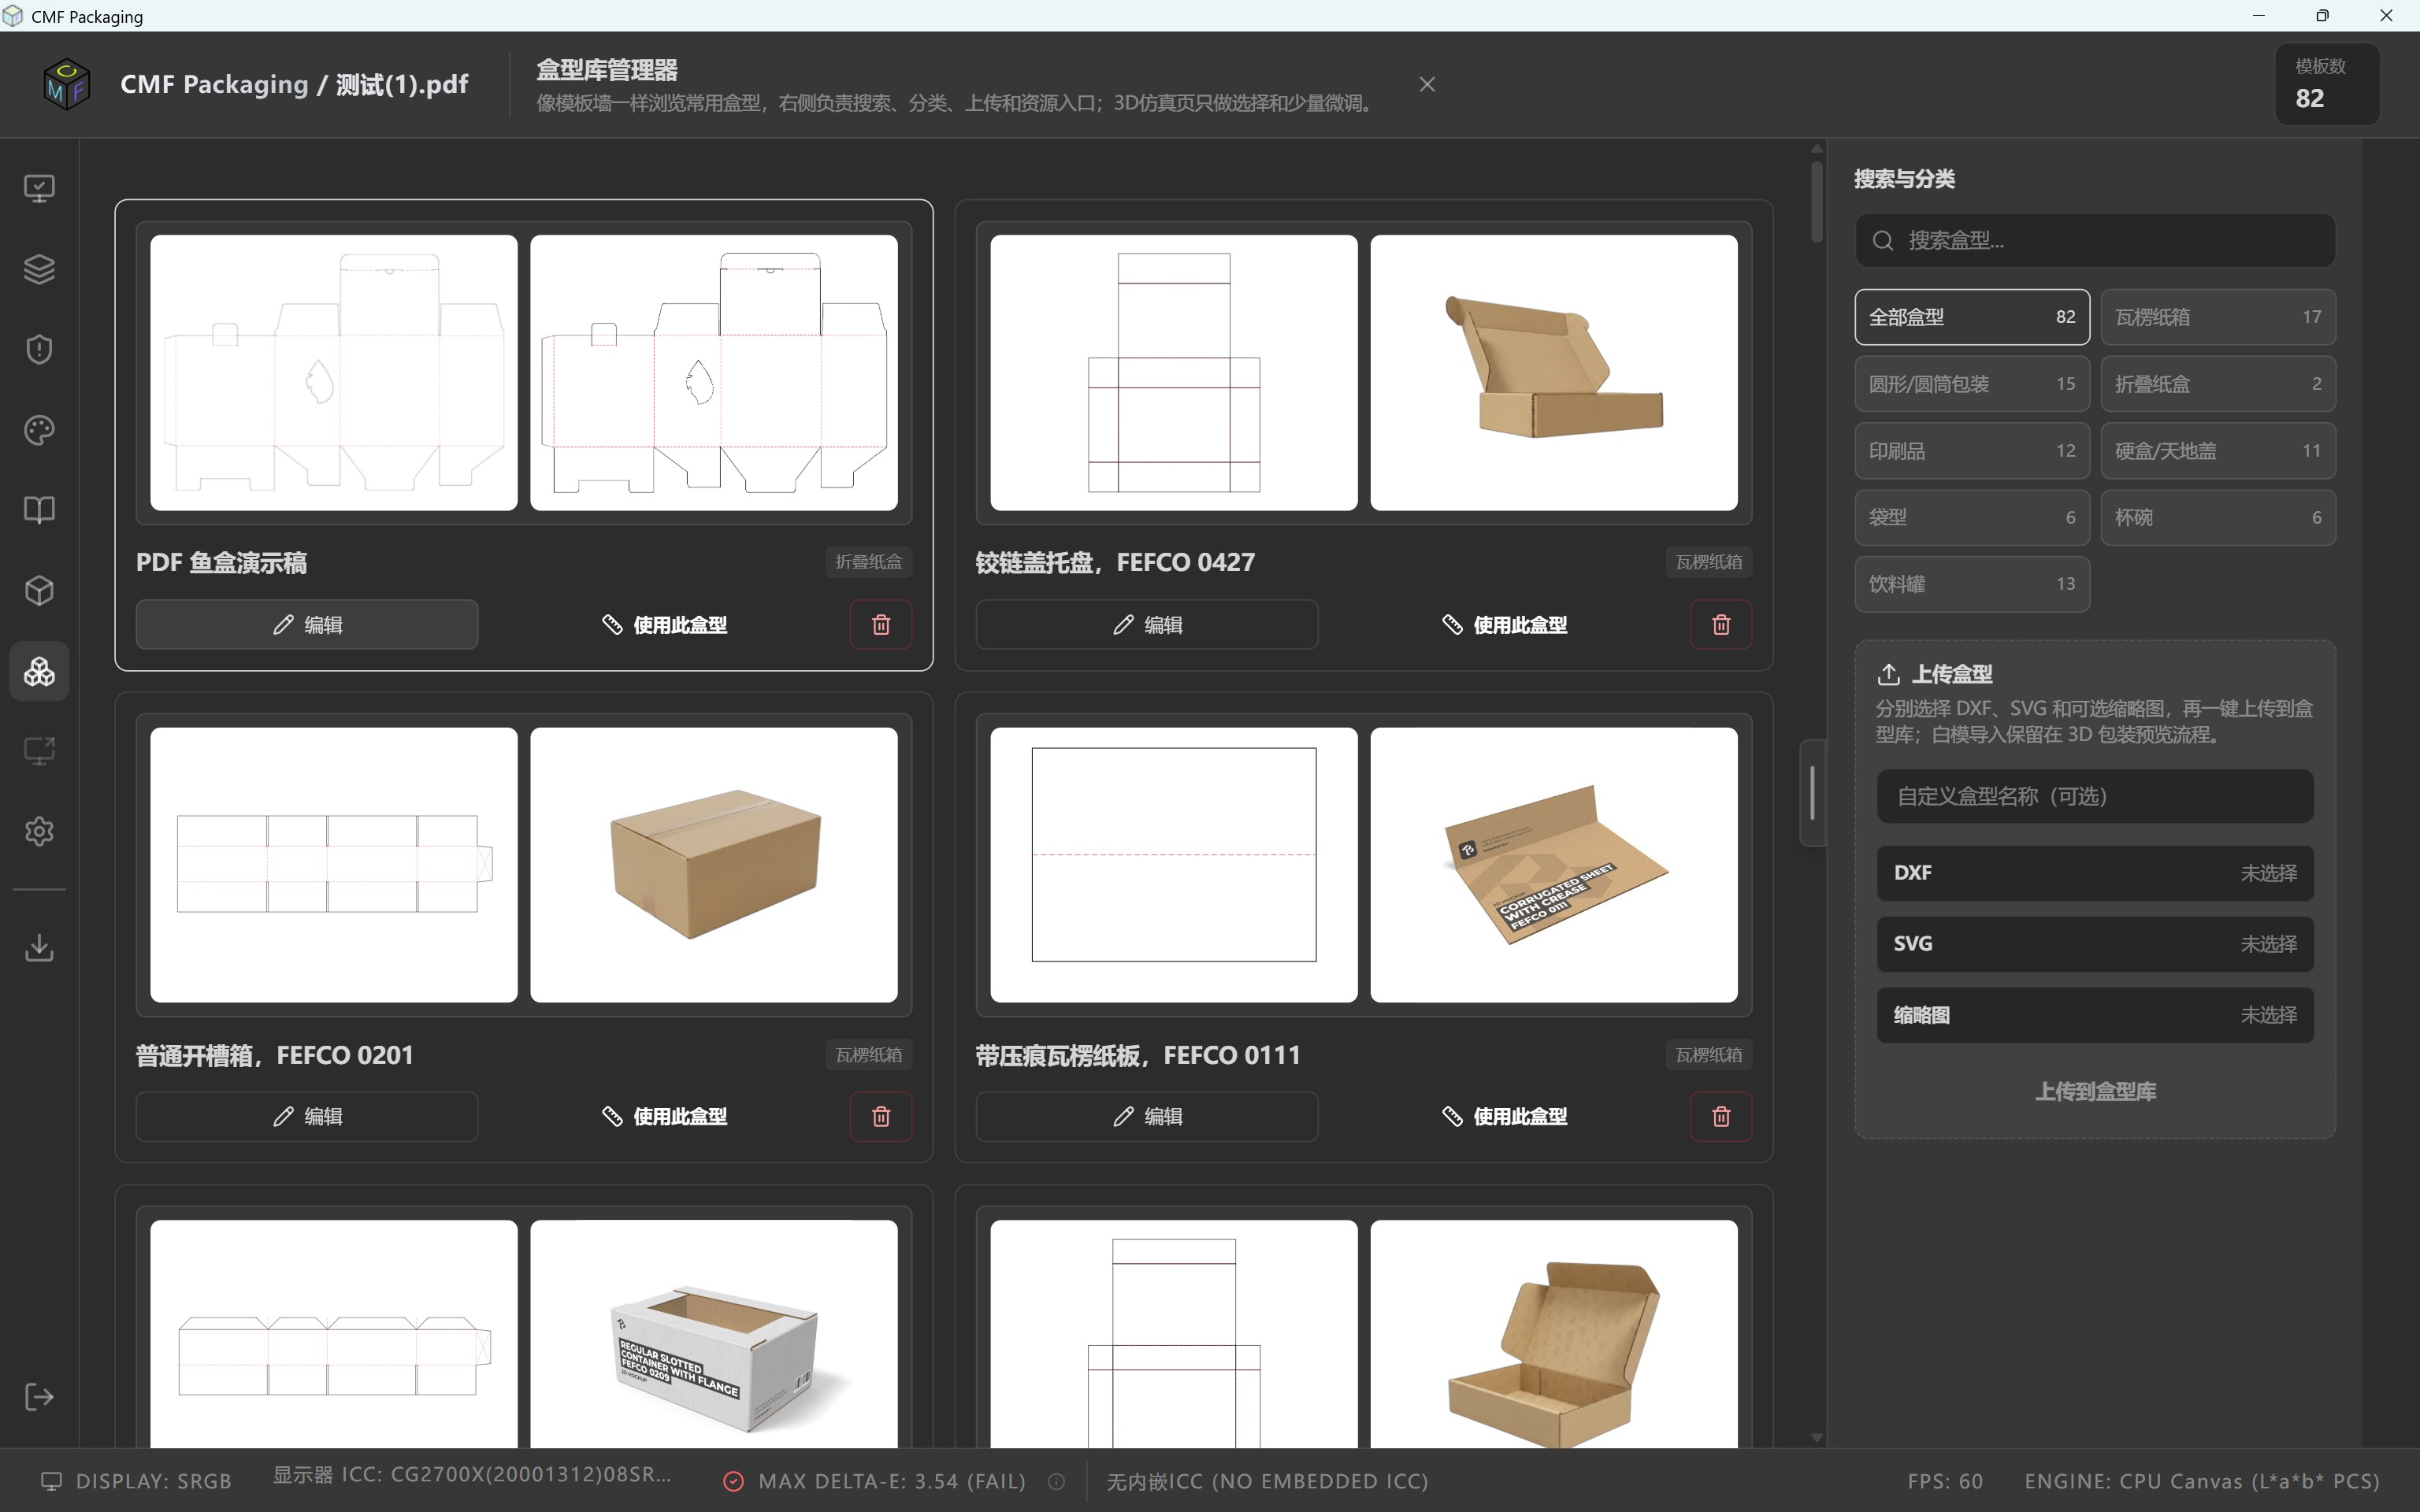Open the open-book sidebar icon

39,510
